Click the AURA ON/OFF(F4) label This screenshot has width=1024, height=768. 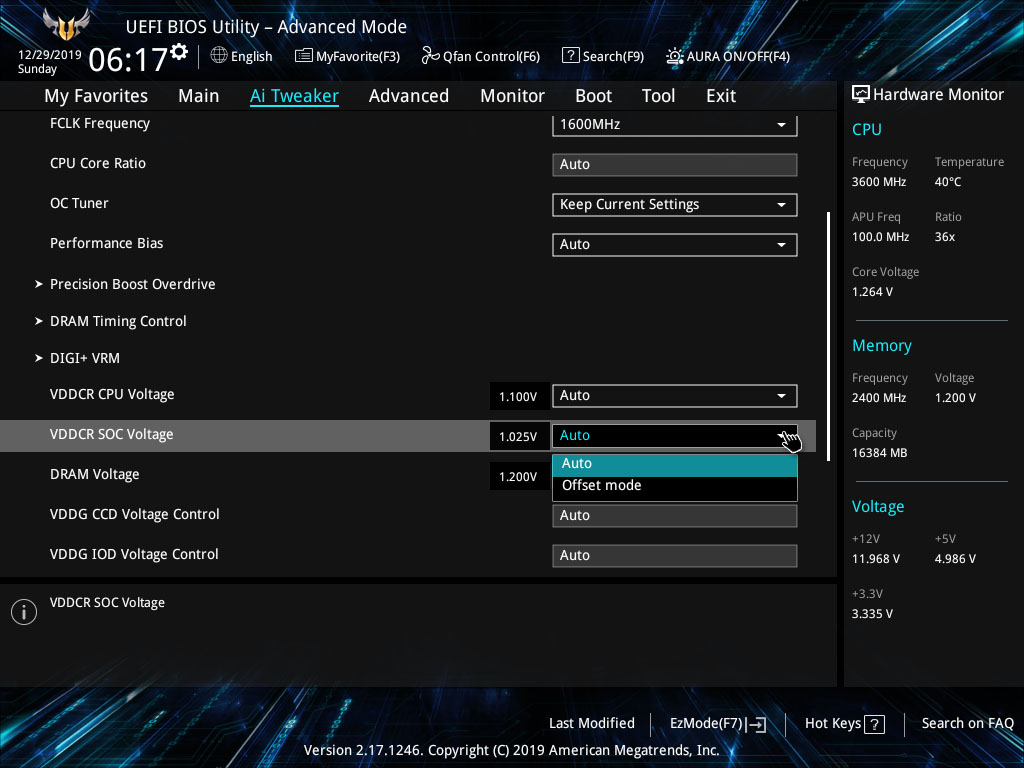(x=738, y=57)
